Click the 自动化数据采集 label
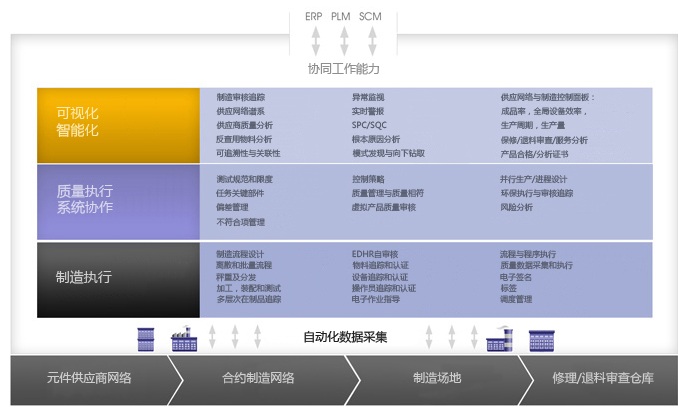678x408 pixels. (x=345, y=337)
